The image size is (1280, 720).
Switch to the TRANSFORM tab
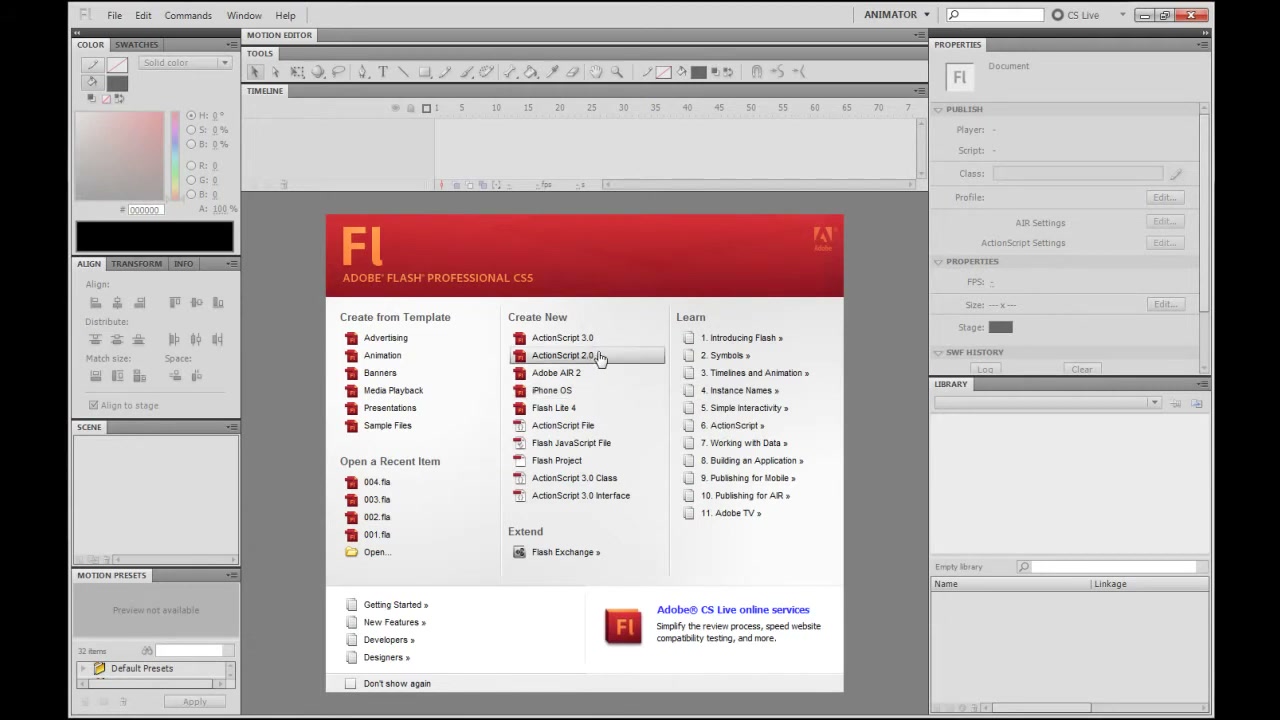[x=136, y=264]
